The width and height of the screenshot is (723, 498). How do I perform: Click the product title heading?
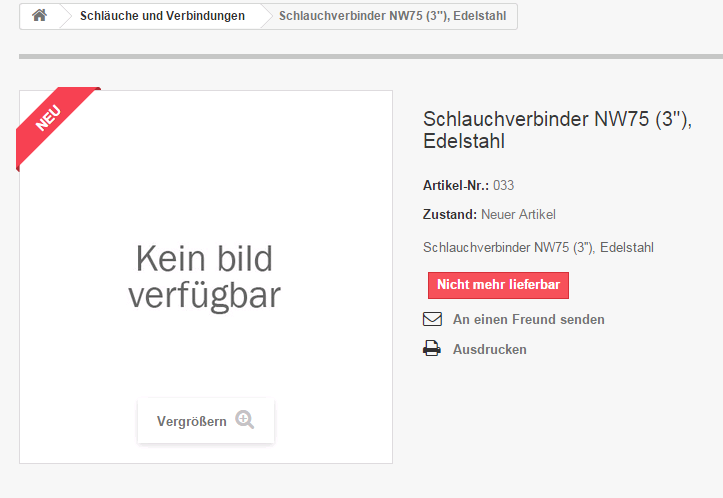click(557, 130)
